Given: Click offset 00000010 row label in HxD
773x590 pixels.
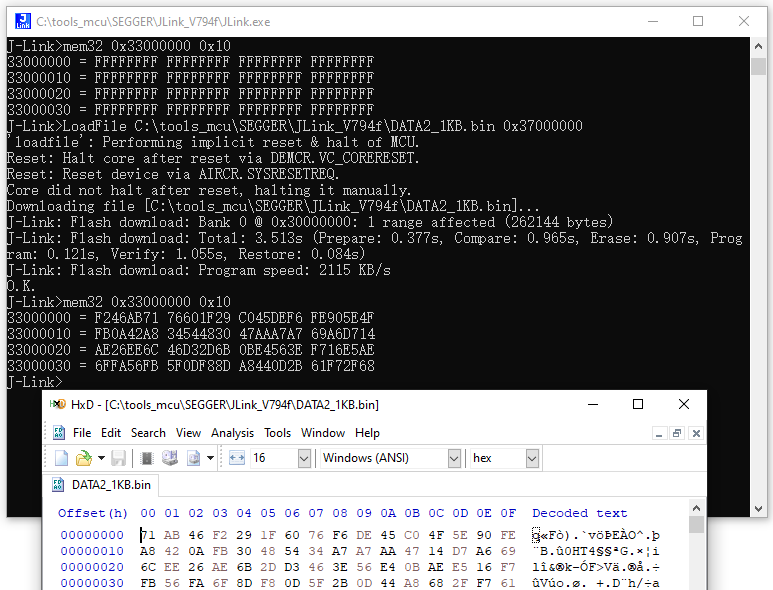Looking at the screenshot, I should click(92, 551).
